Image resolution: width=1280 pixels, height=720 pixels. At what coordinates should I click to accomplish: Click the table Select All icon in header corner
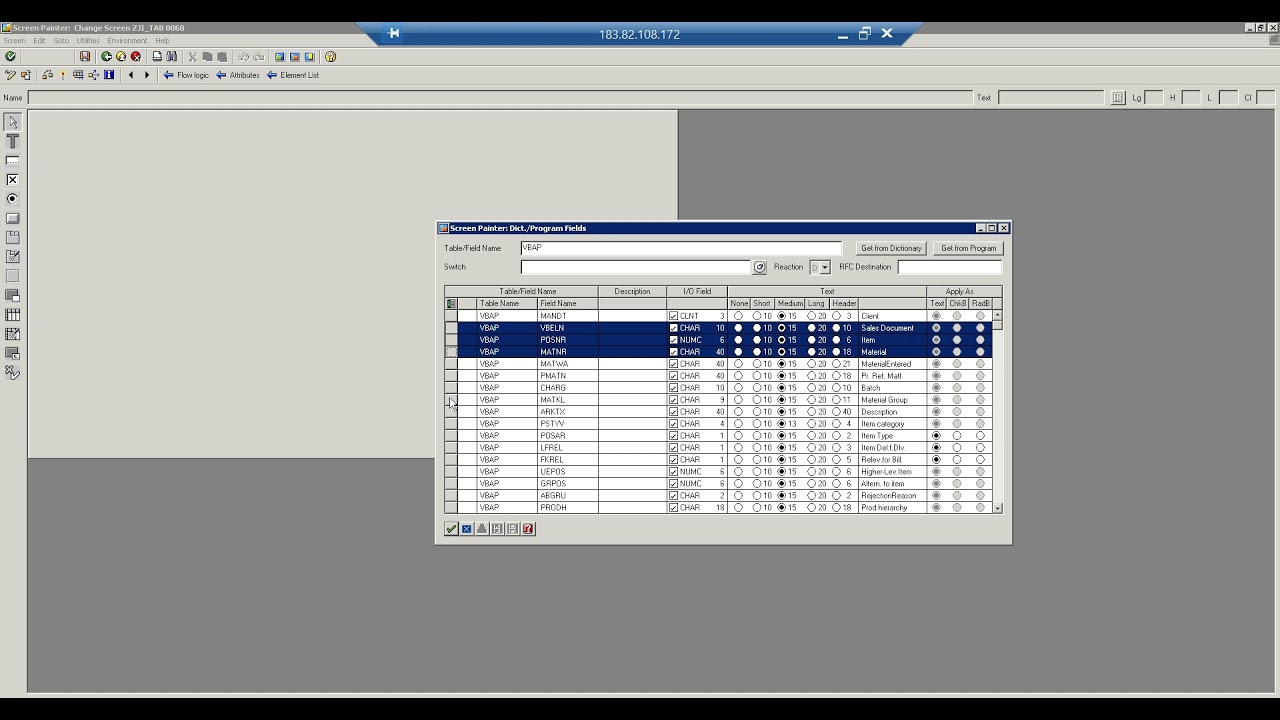451,304
